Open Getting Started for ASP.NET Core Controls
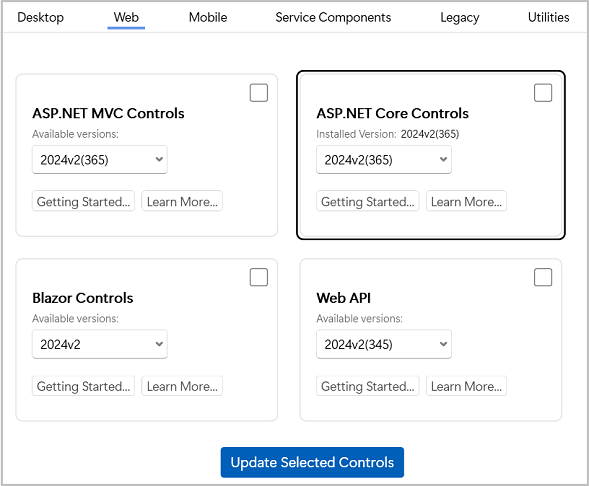 (367, 201)
